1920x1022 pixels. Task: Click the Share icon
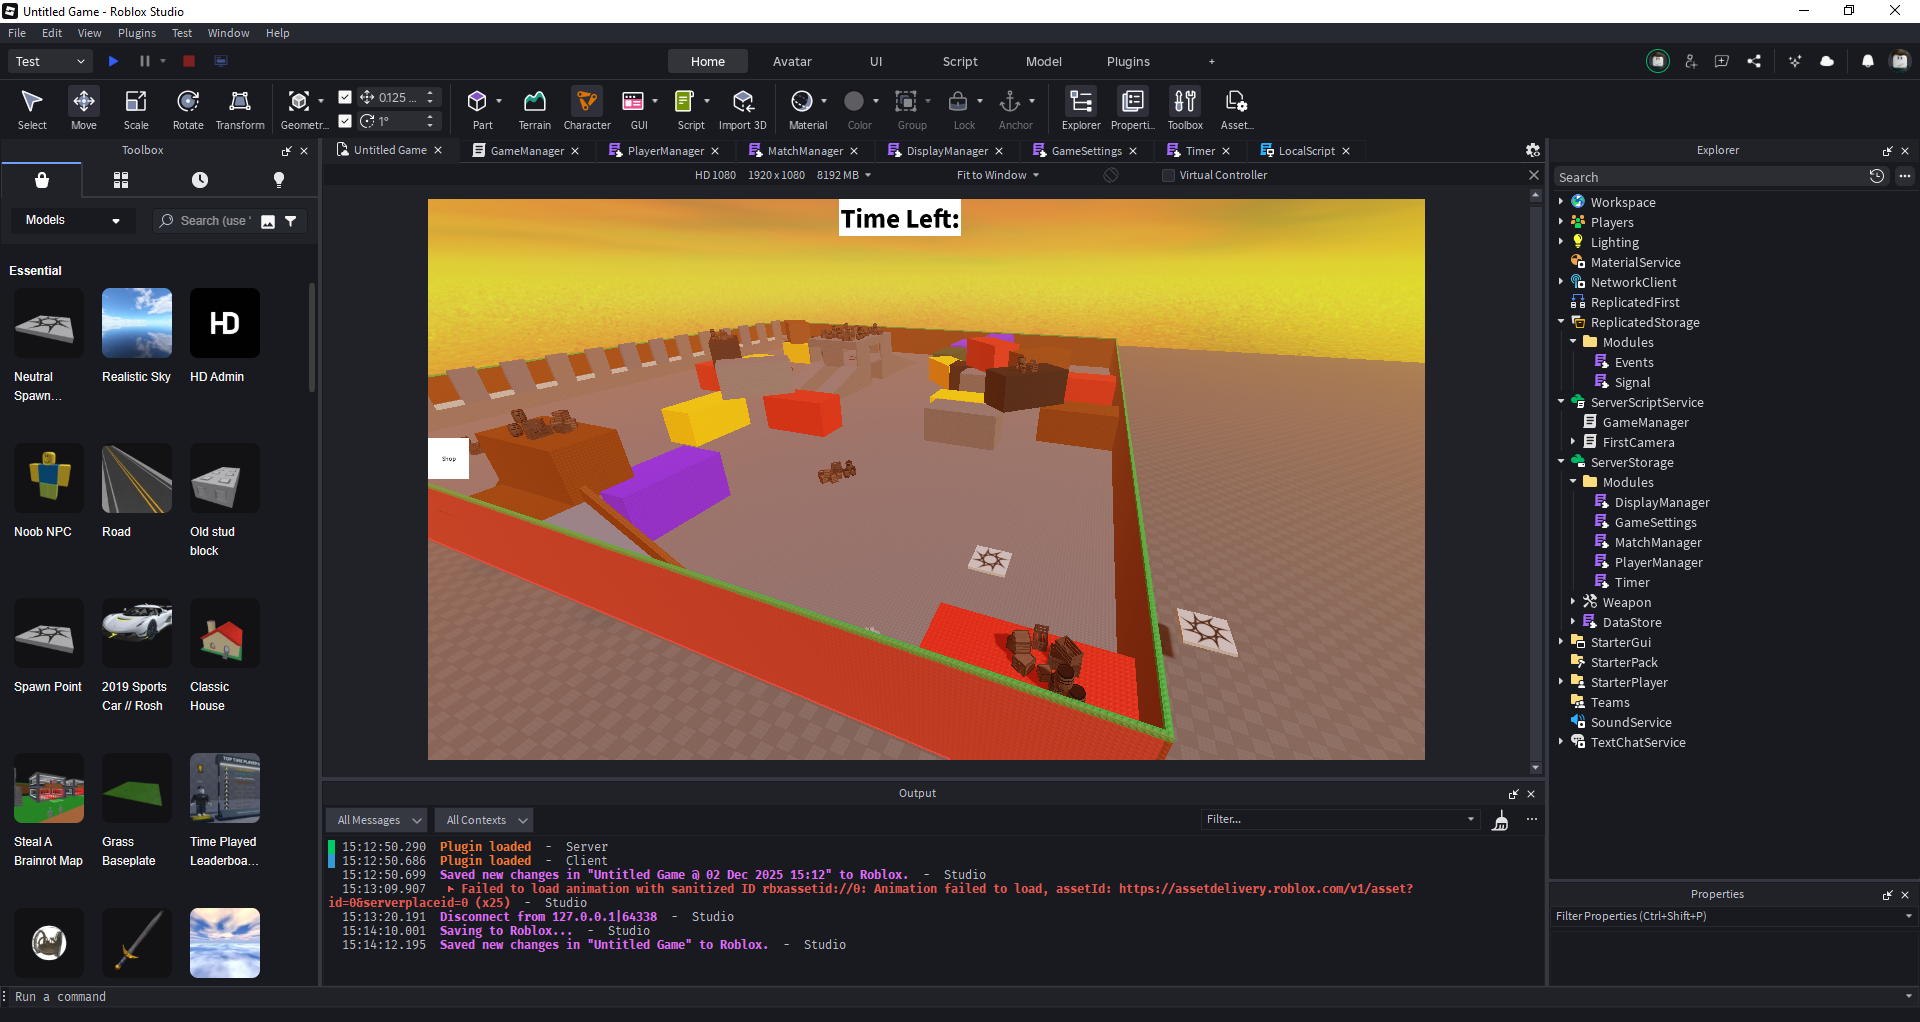(x=1754, y=61)
